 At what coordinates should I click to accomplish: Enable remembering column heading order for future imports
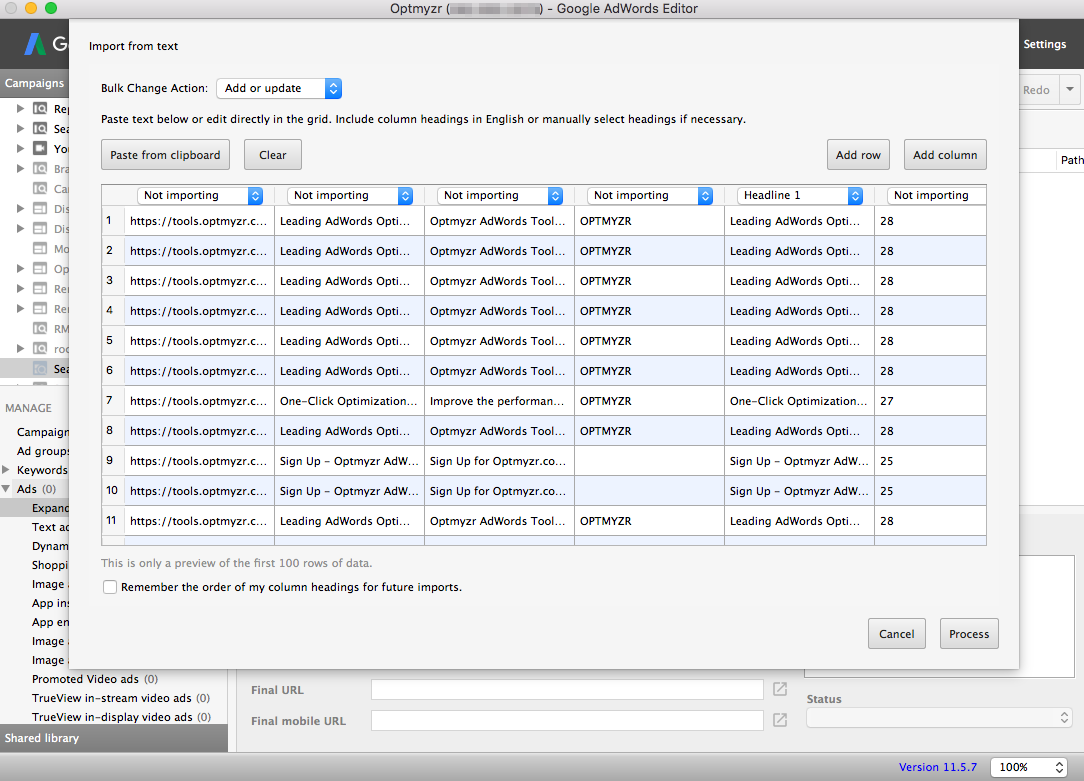(x=110, y=587)
